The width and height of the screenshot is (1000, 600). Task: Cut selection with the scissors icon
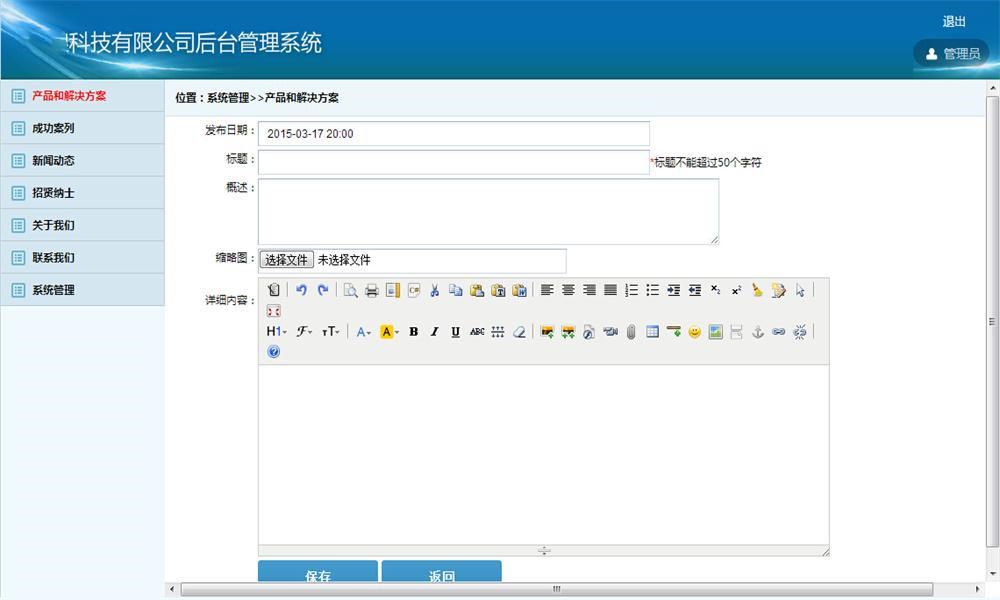coord(434,291)
